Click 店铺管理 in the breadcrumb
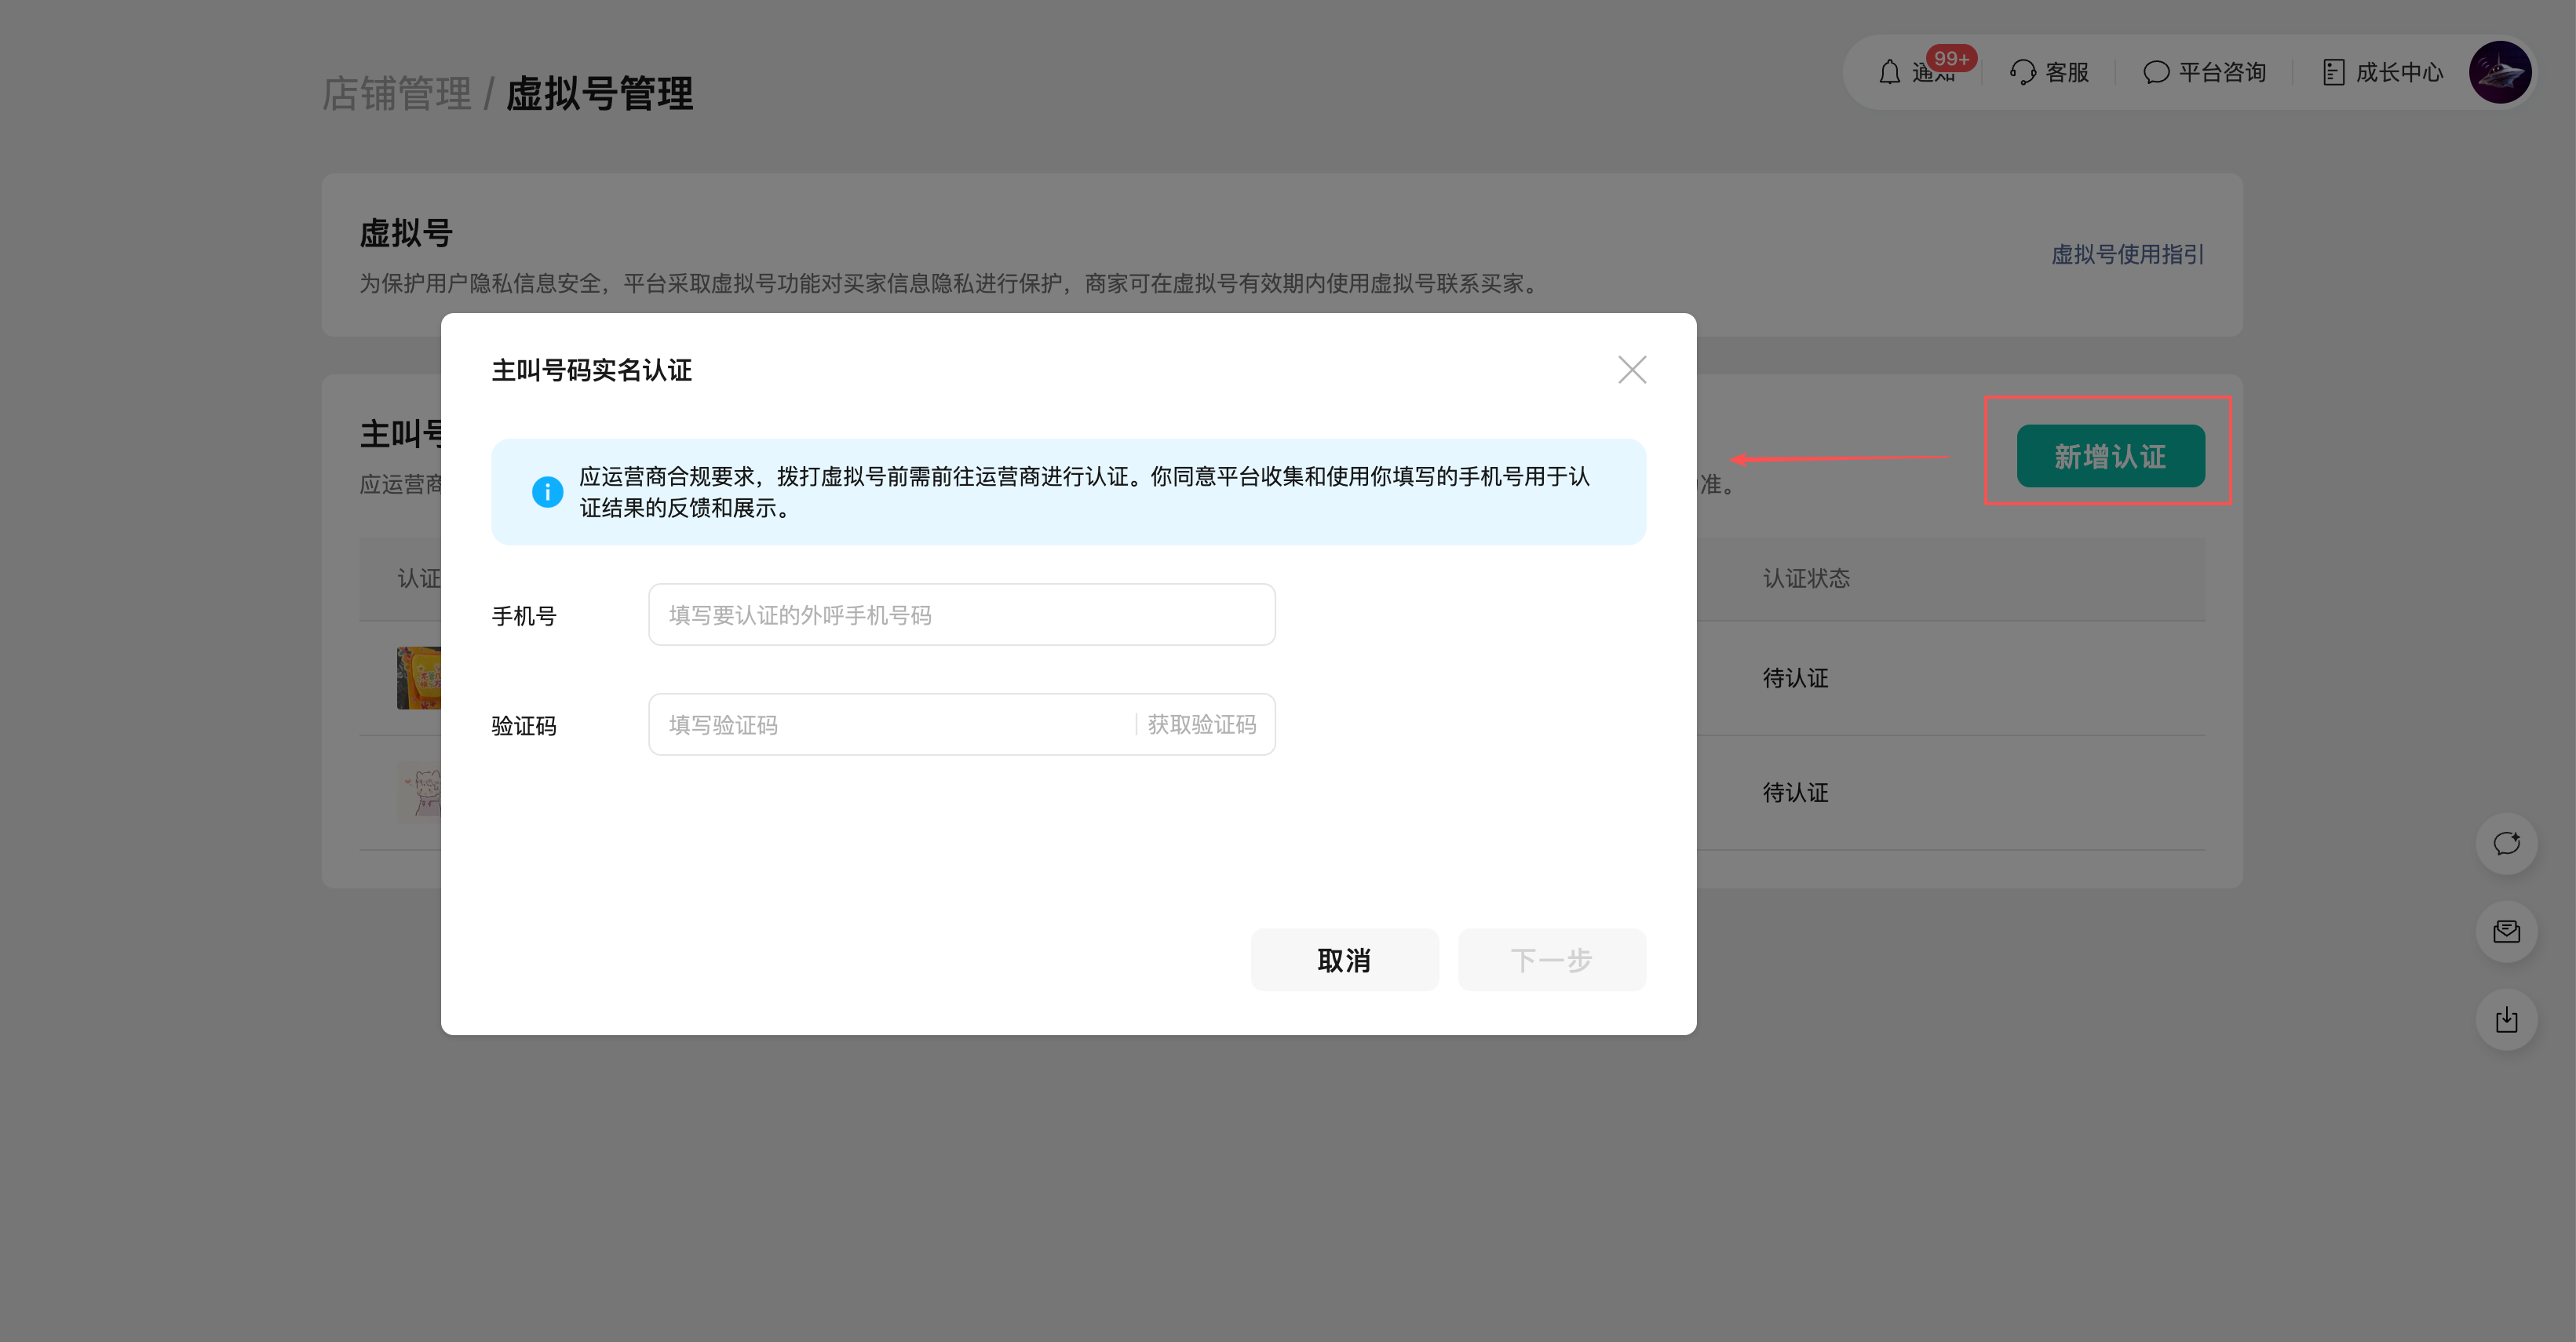The width and height of the screenshot is (2576, 1342). (396, 94)
